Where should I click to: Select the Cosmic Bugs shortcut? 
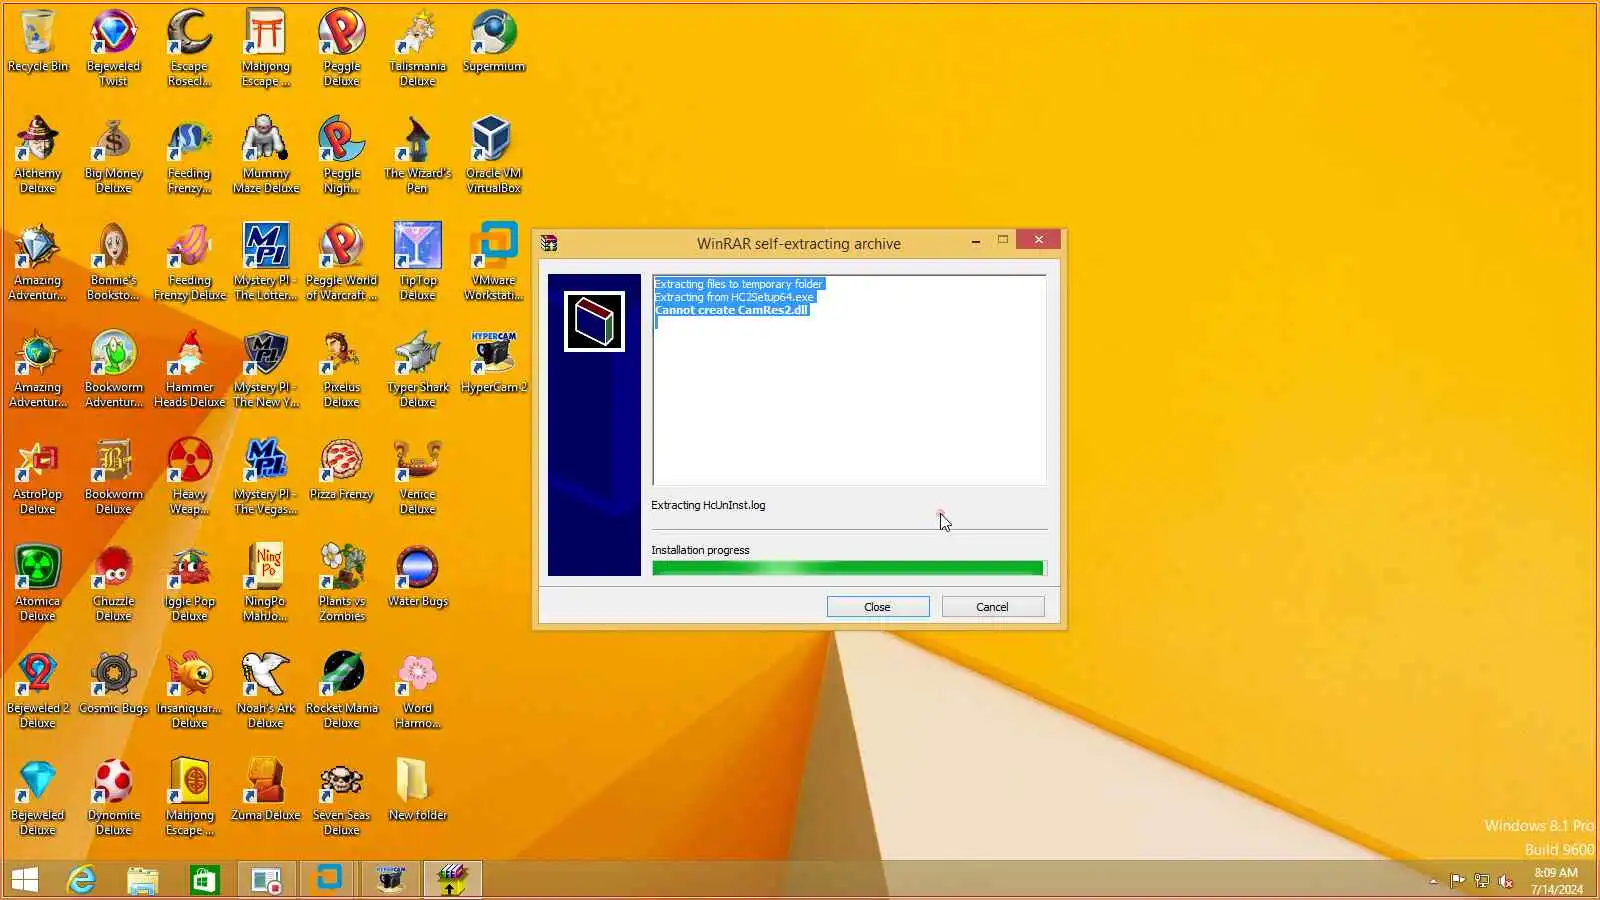click(x=114, y=684)
